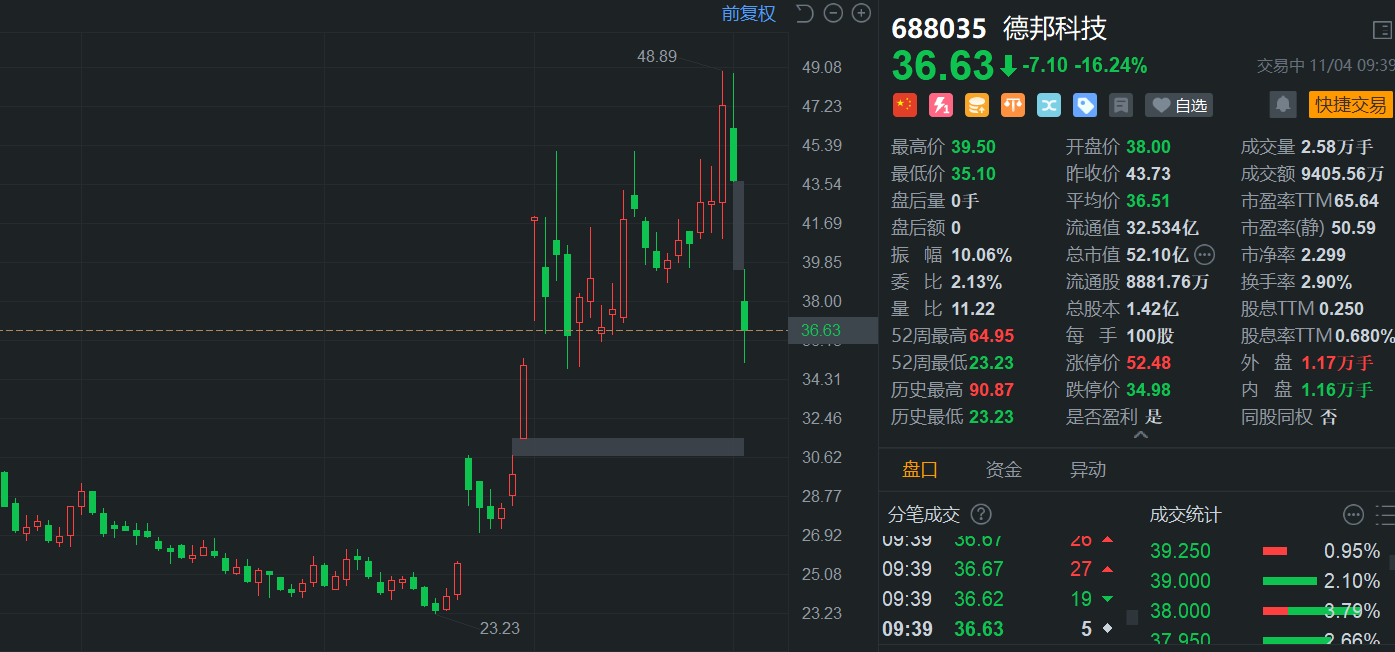Click the 快捷交易 button
The image size is (1395, 652).
click(1351, 104)
